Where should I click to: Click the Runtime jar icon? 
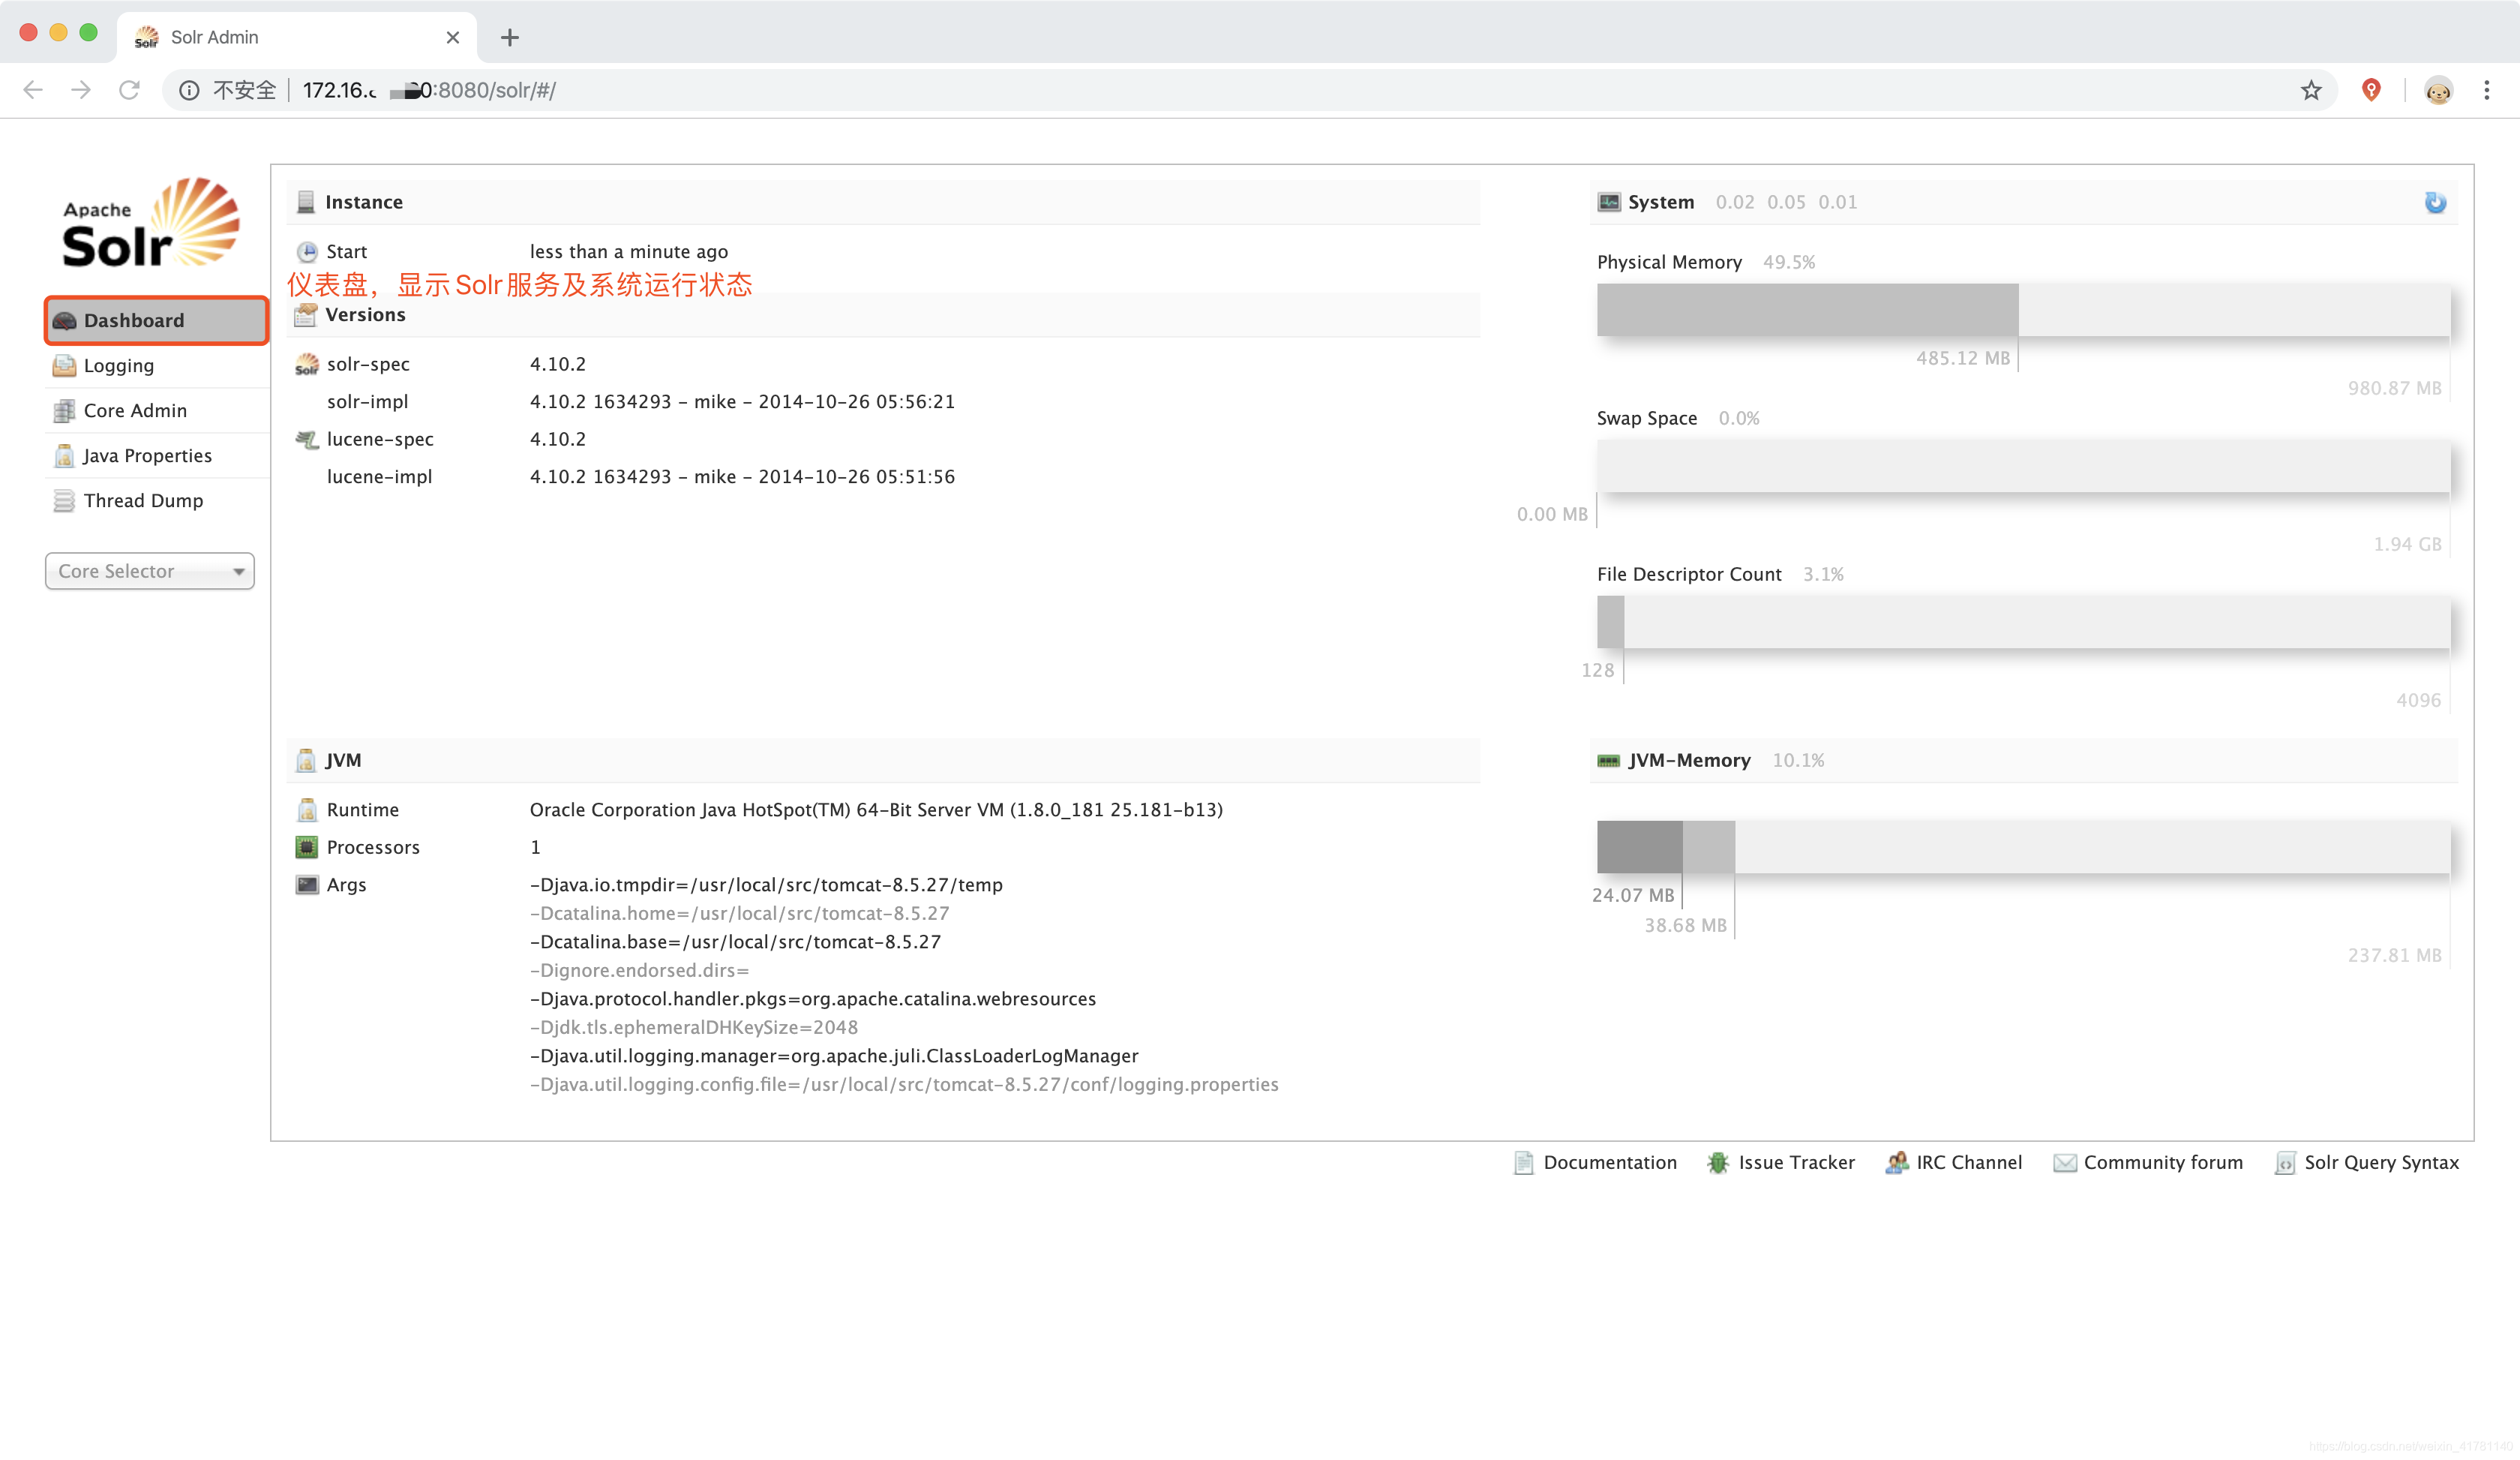coord(307,810)
